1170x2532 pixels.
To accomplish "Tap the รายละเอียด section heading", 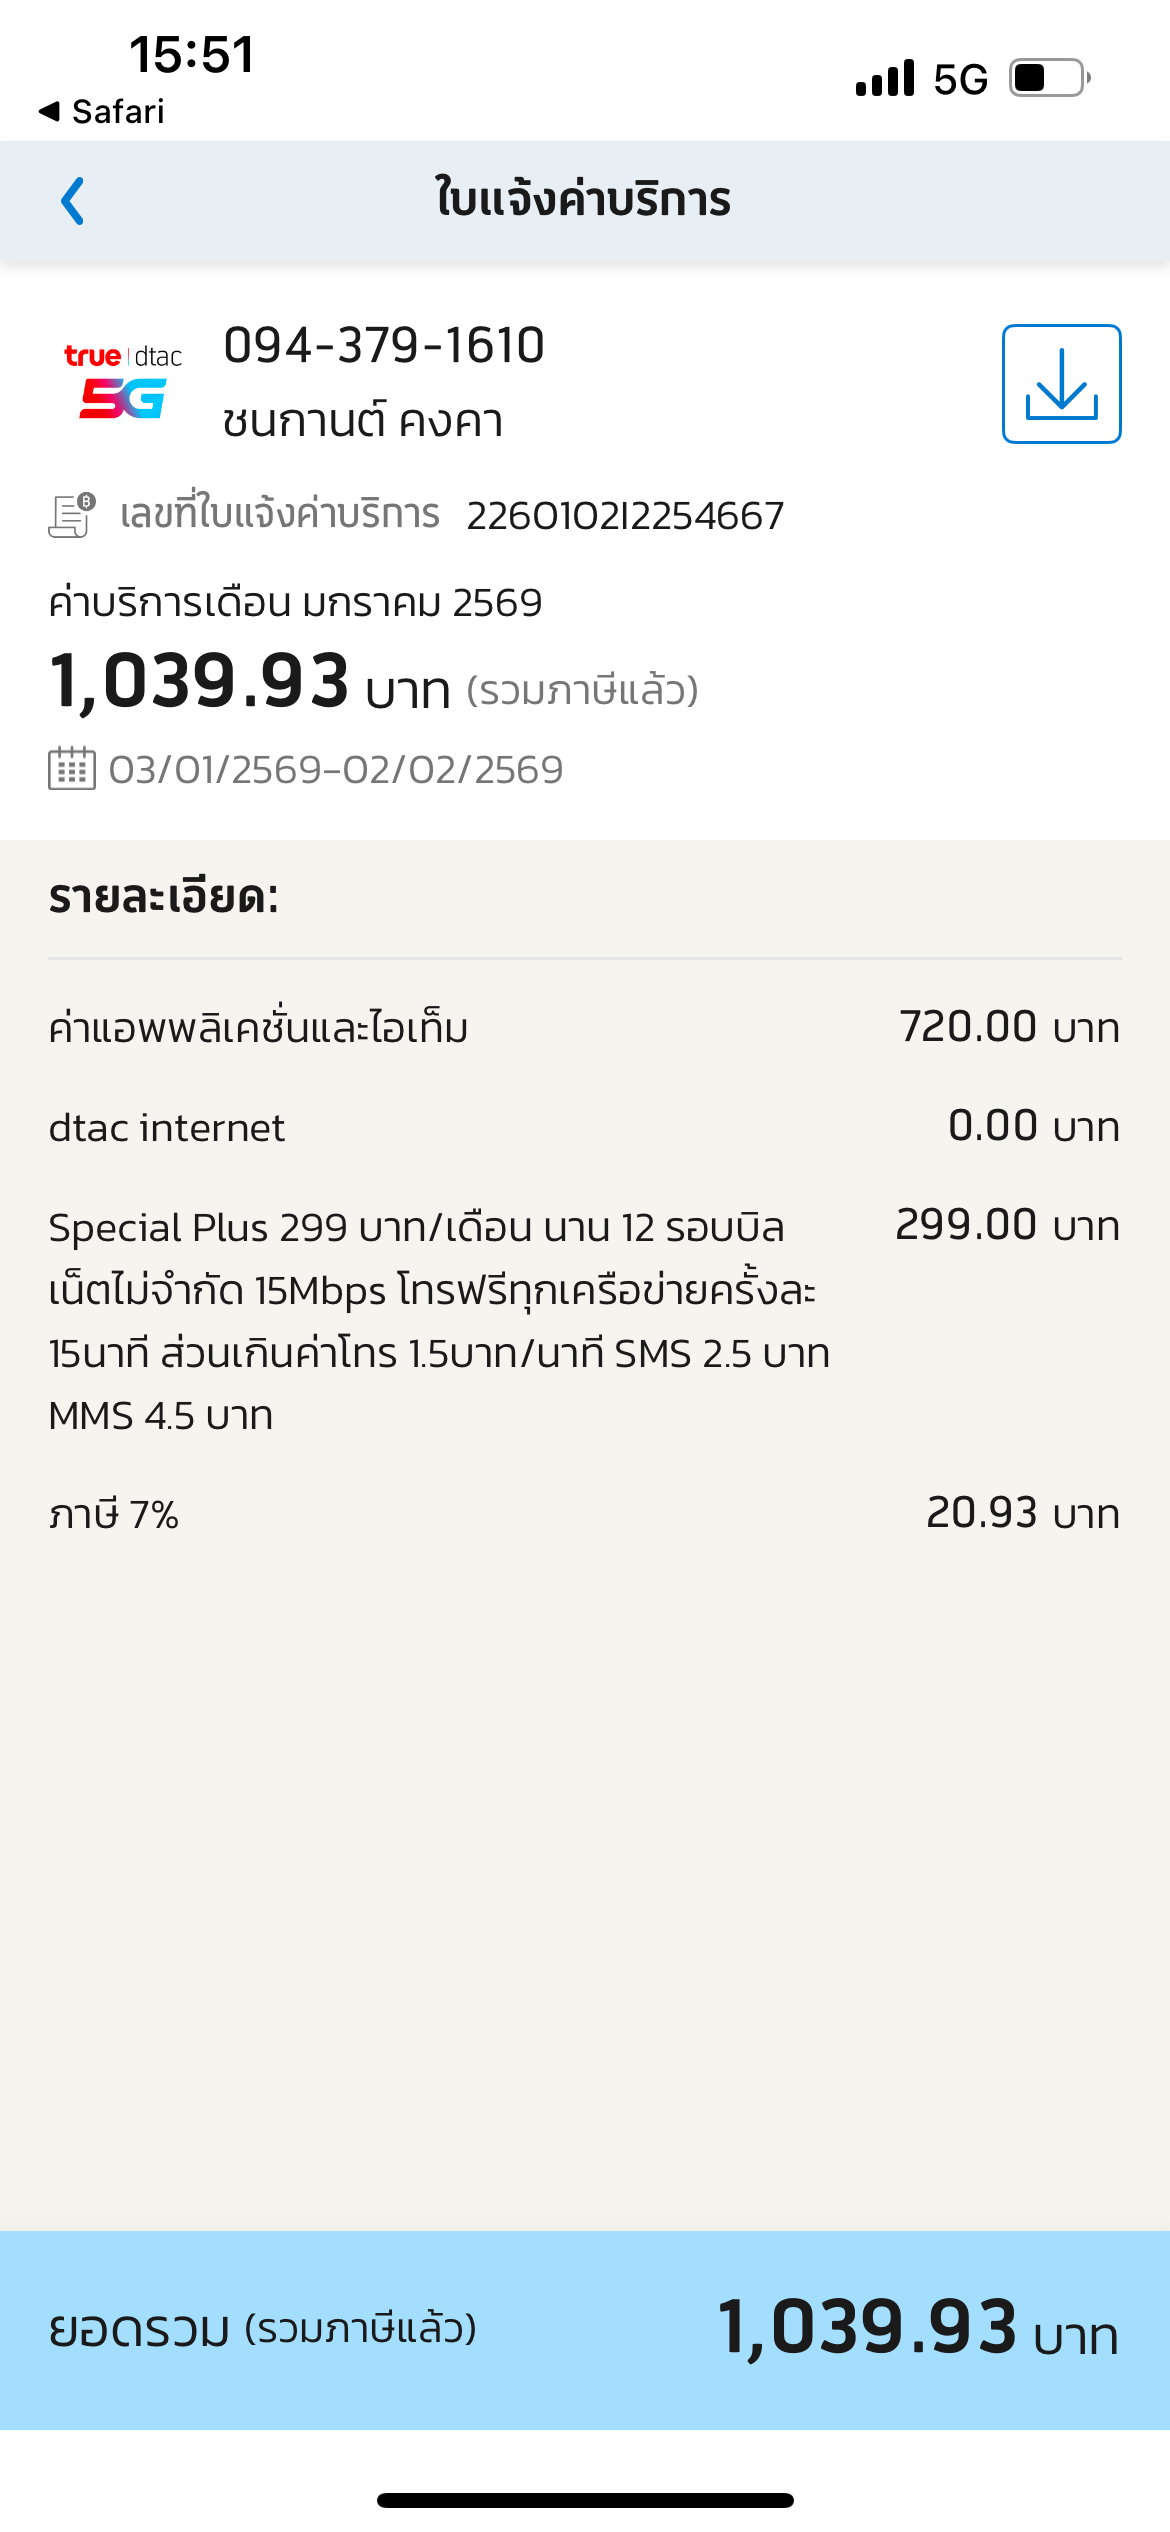I will coord(164,897).
